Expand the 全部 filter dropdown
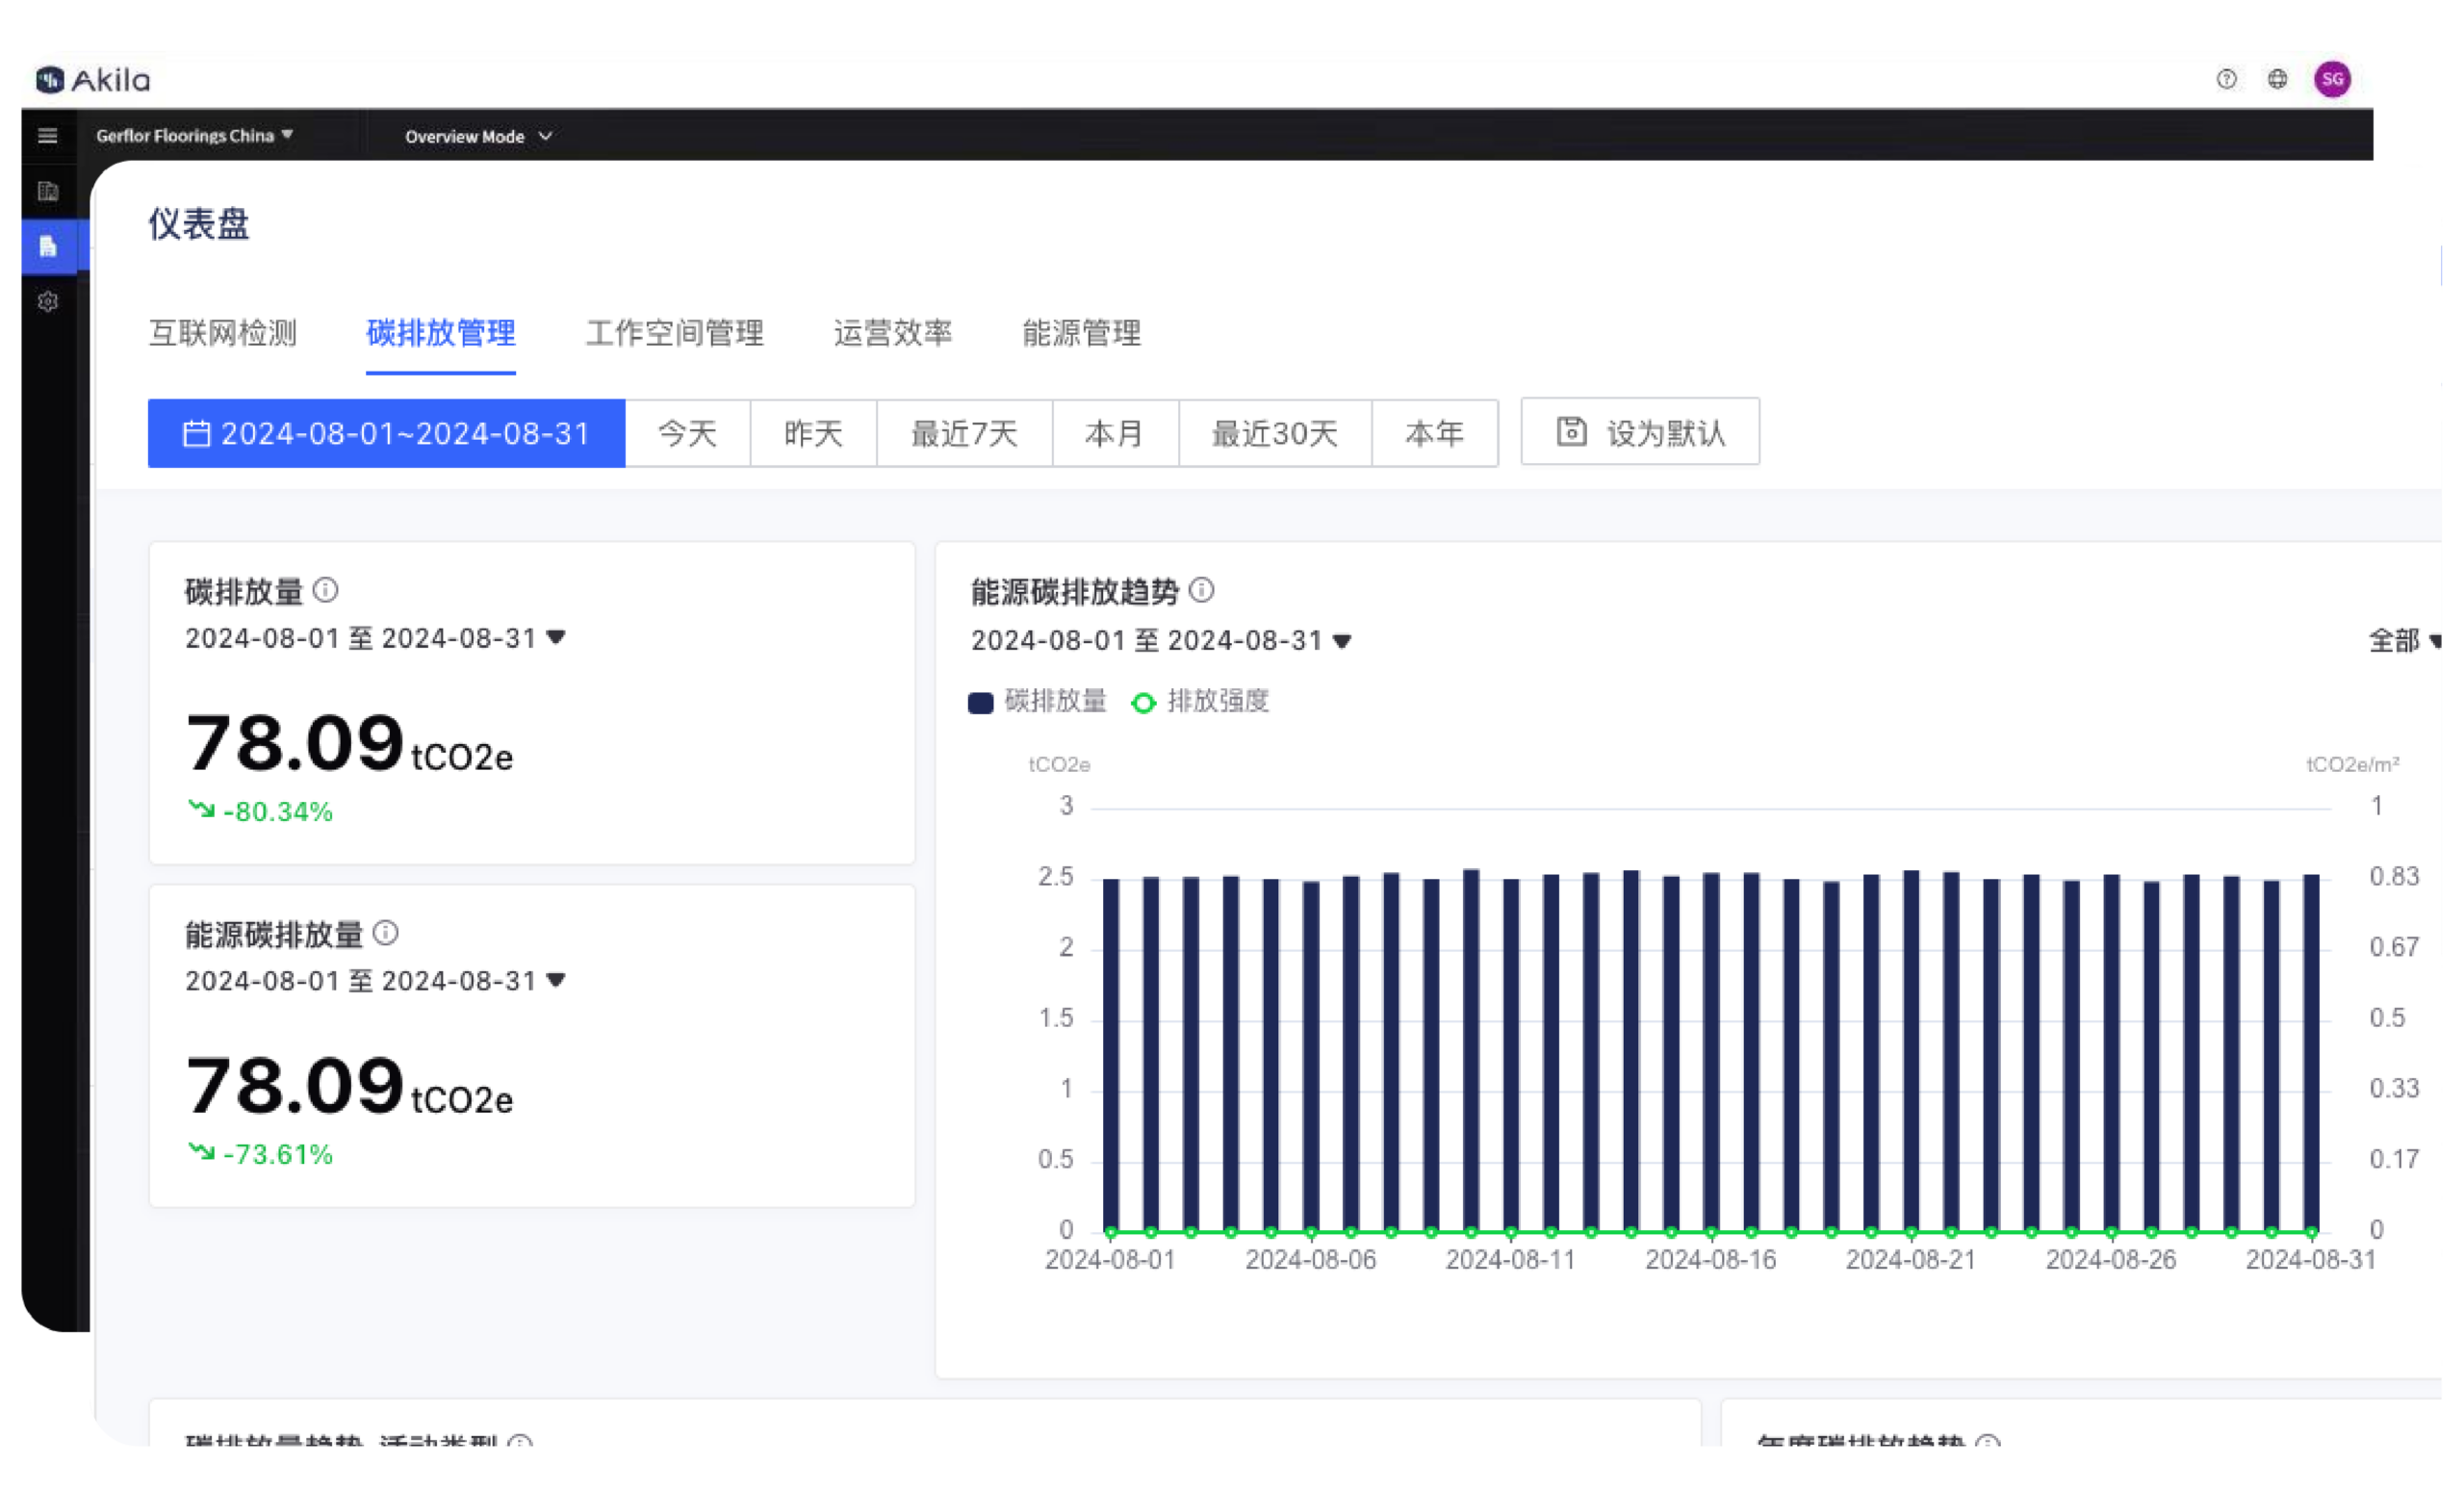This screenshot has height=1492, width=2464. [2402, 640]
